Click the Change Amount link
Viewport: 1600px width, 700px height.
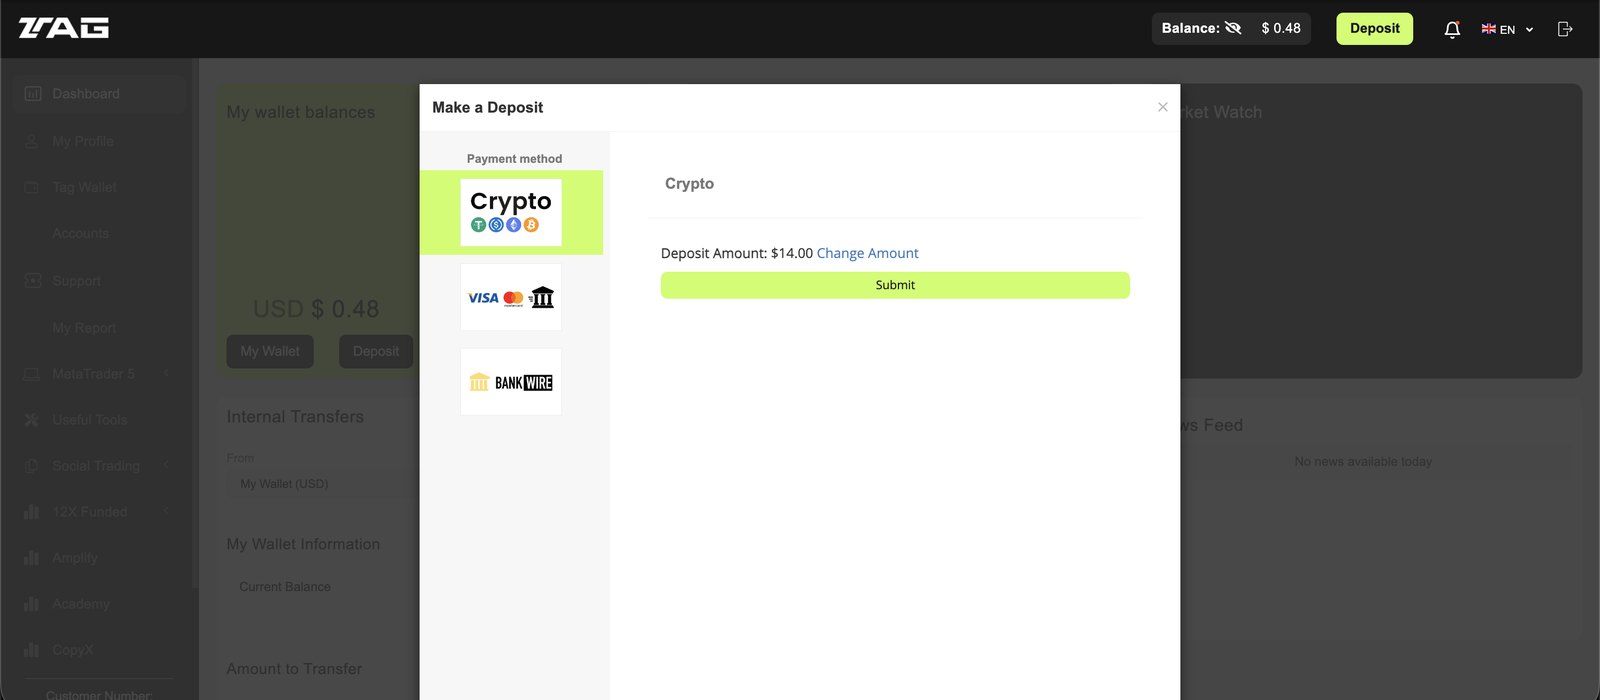click(x=867, y=253)
